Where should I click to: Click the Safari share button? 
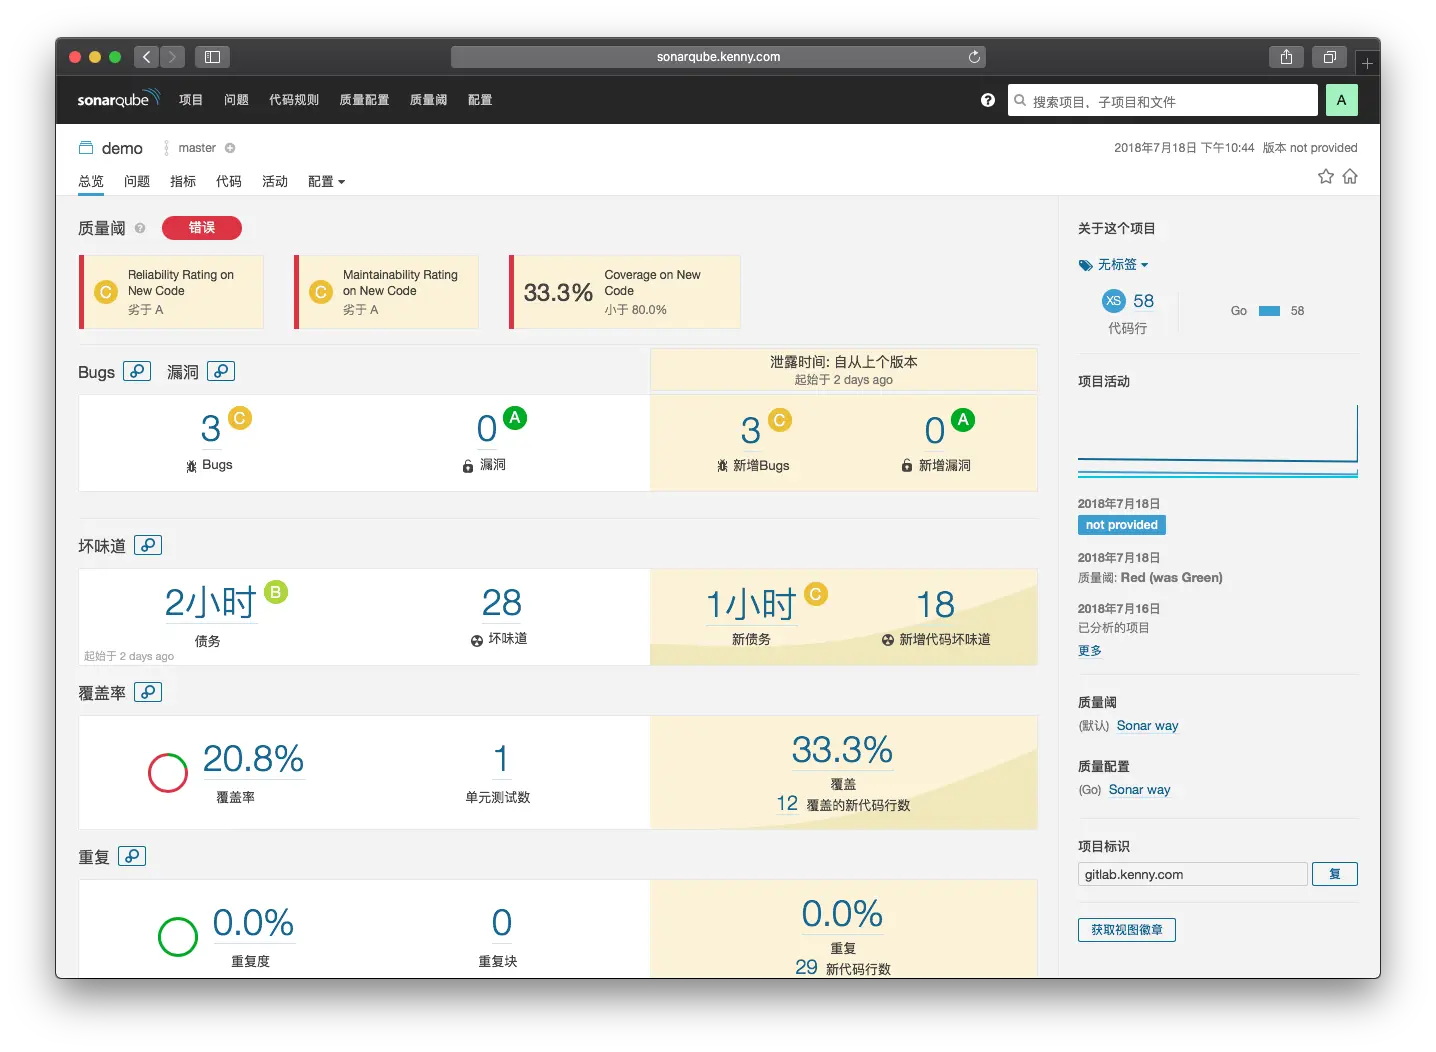[x=1286, y=57]
